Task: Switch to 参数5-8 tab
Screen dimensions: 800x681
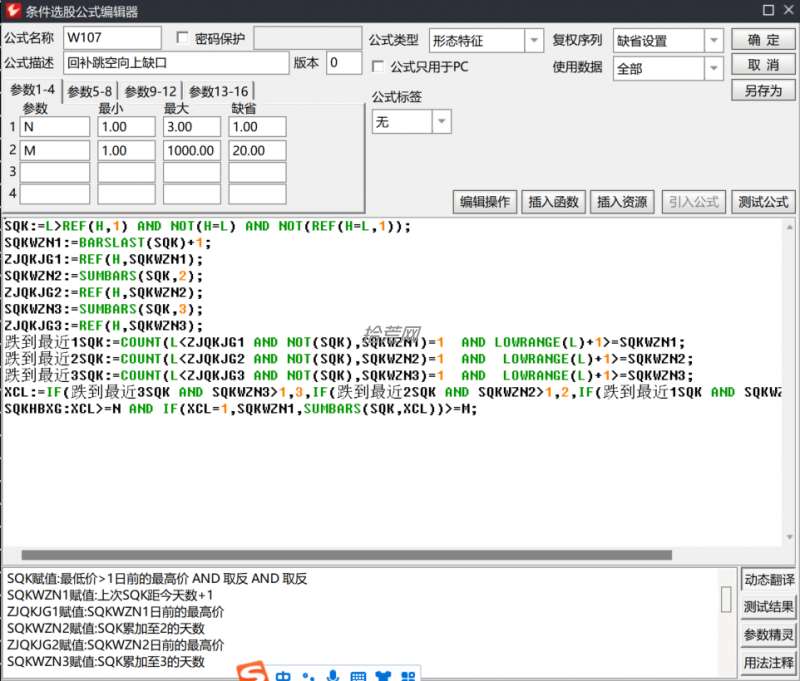Action: click(89, 91)
